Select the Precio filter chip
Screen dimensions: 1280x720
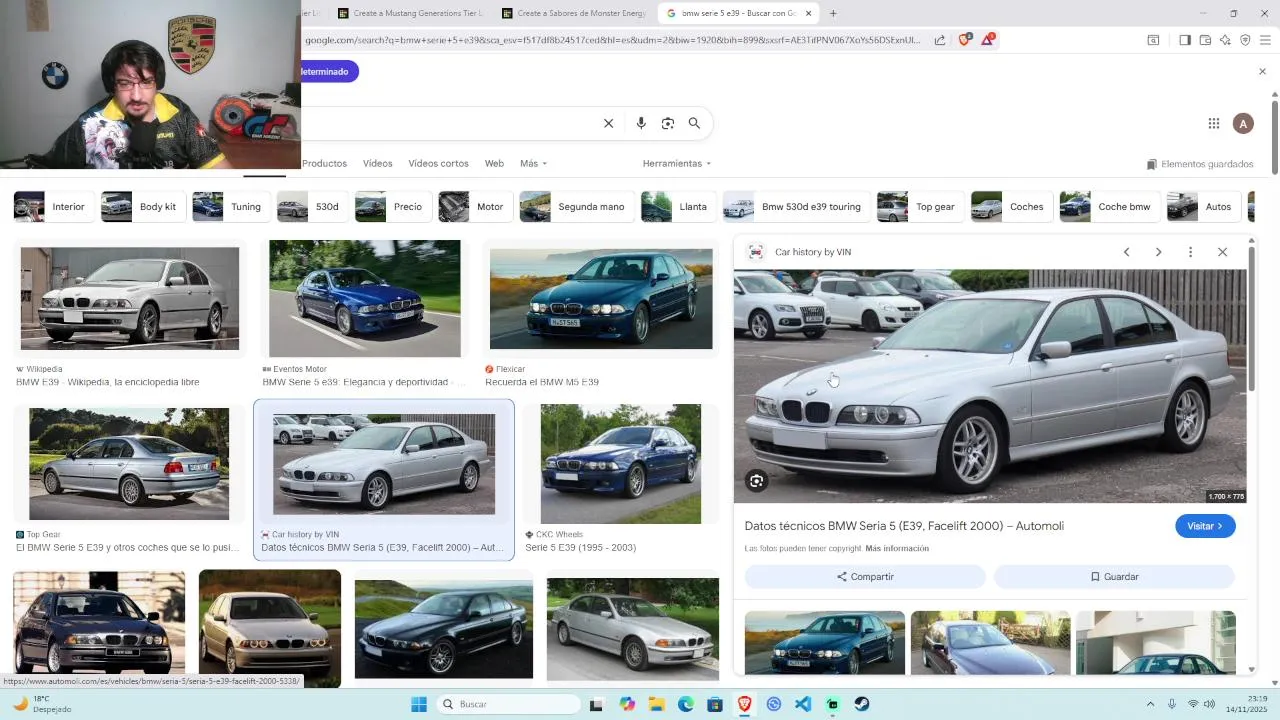coord(393,207)
